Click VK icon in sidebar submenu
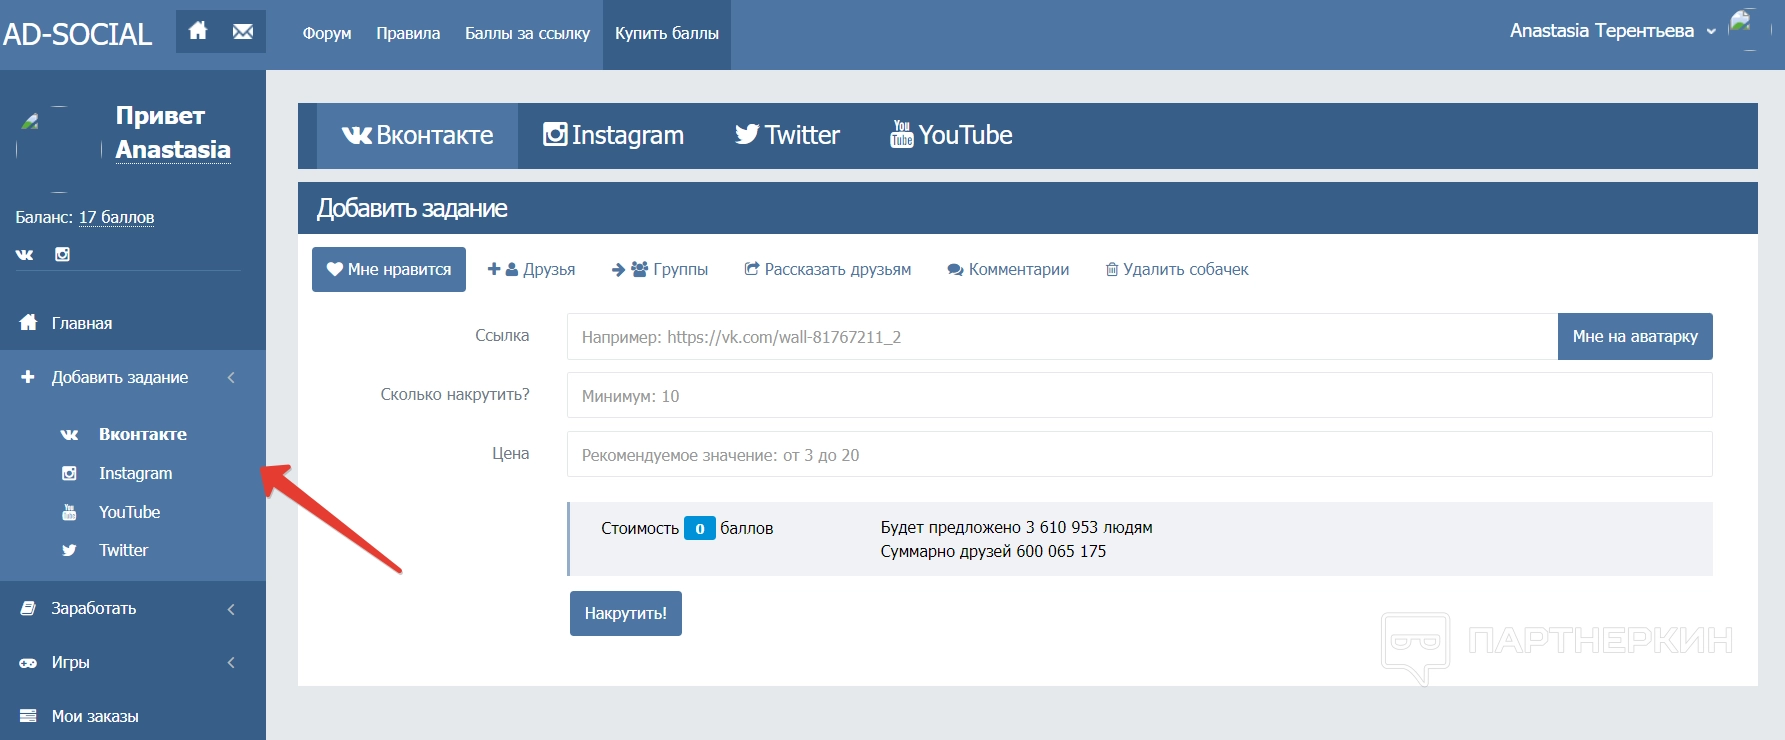The height and width of the screenshot is (740, 1785). pos(69,434)
